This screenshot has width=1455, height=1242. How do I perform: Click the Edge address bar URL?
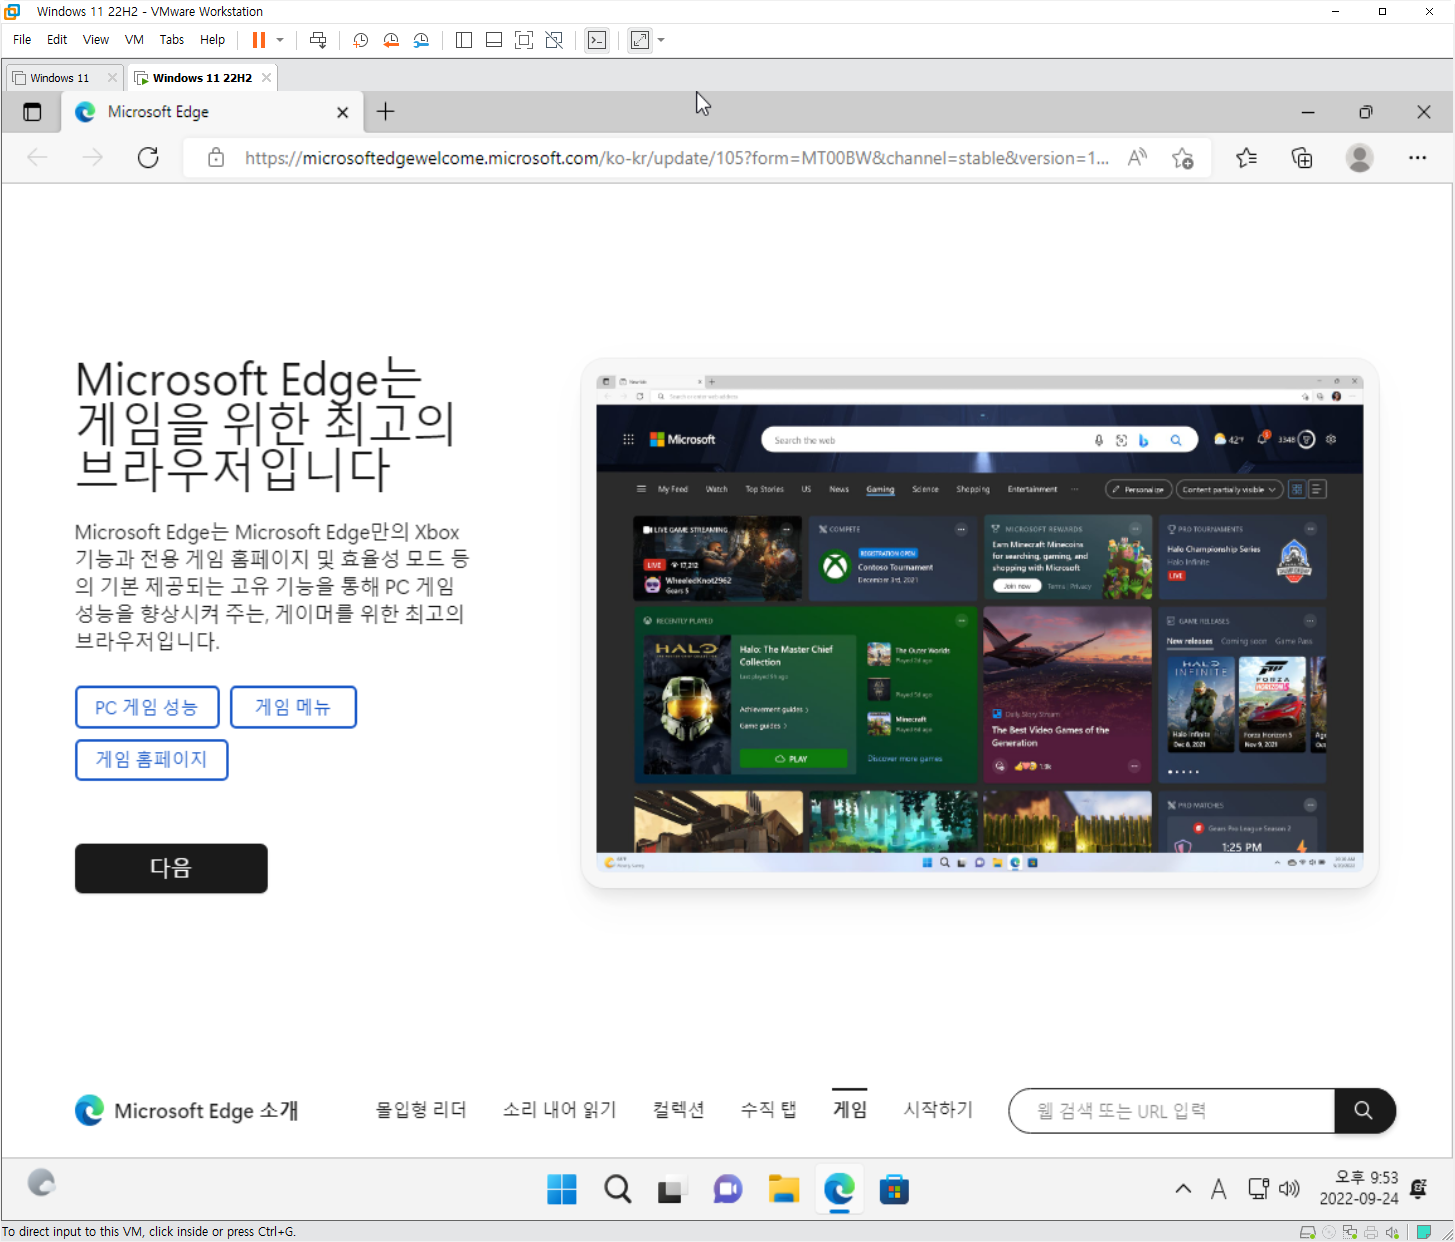tap(677, 158)
